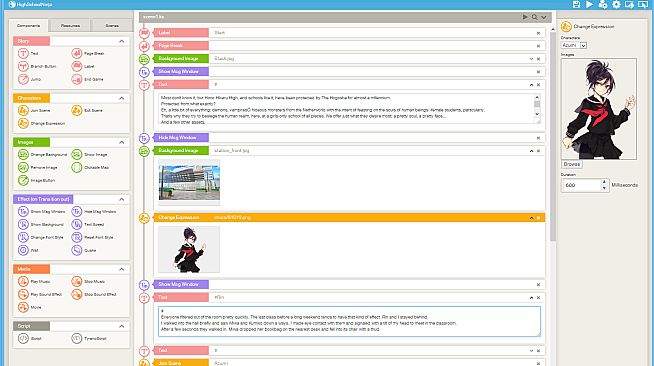This screenshot has height=366, width=654.
Task: Preview the scene with scene header play icon
Action: [x=525, y=17]
